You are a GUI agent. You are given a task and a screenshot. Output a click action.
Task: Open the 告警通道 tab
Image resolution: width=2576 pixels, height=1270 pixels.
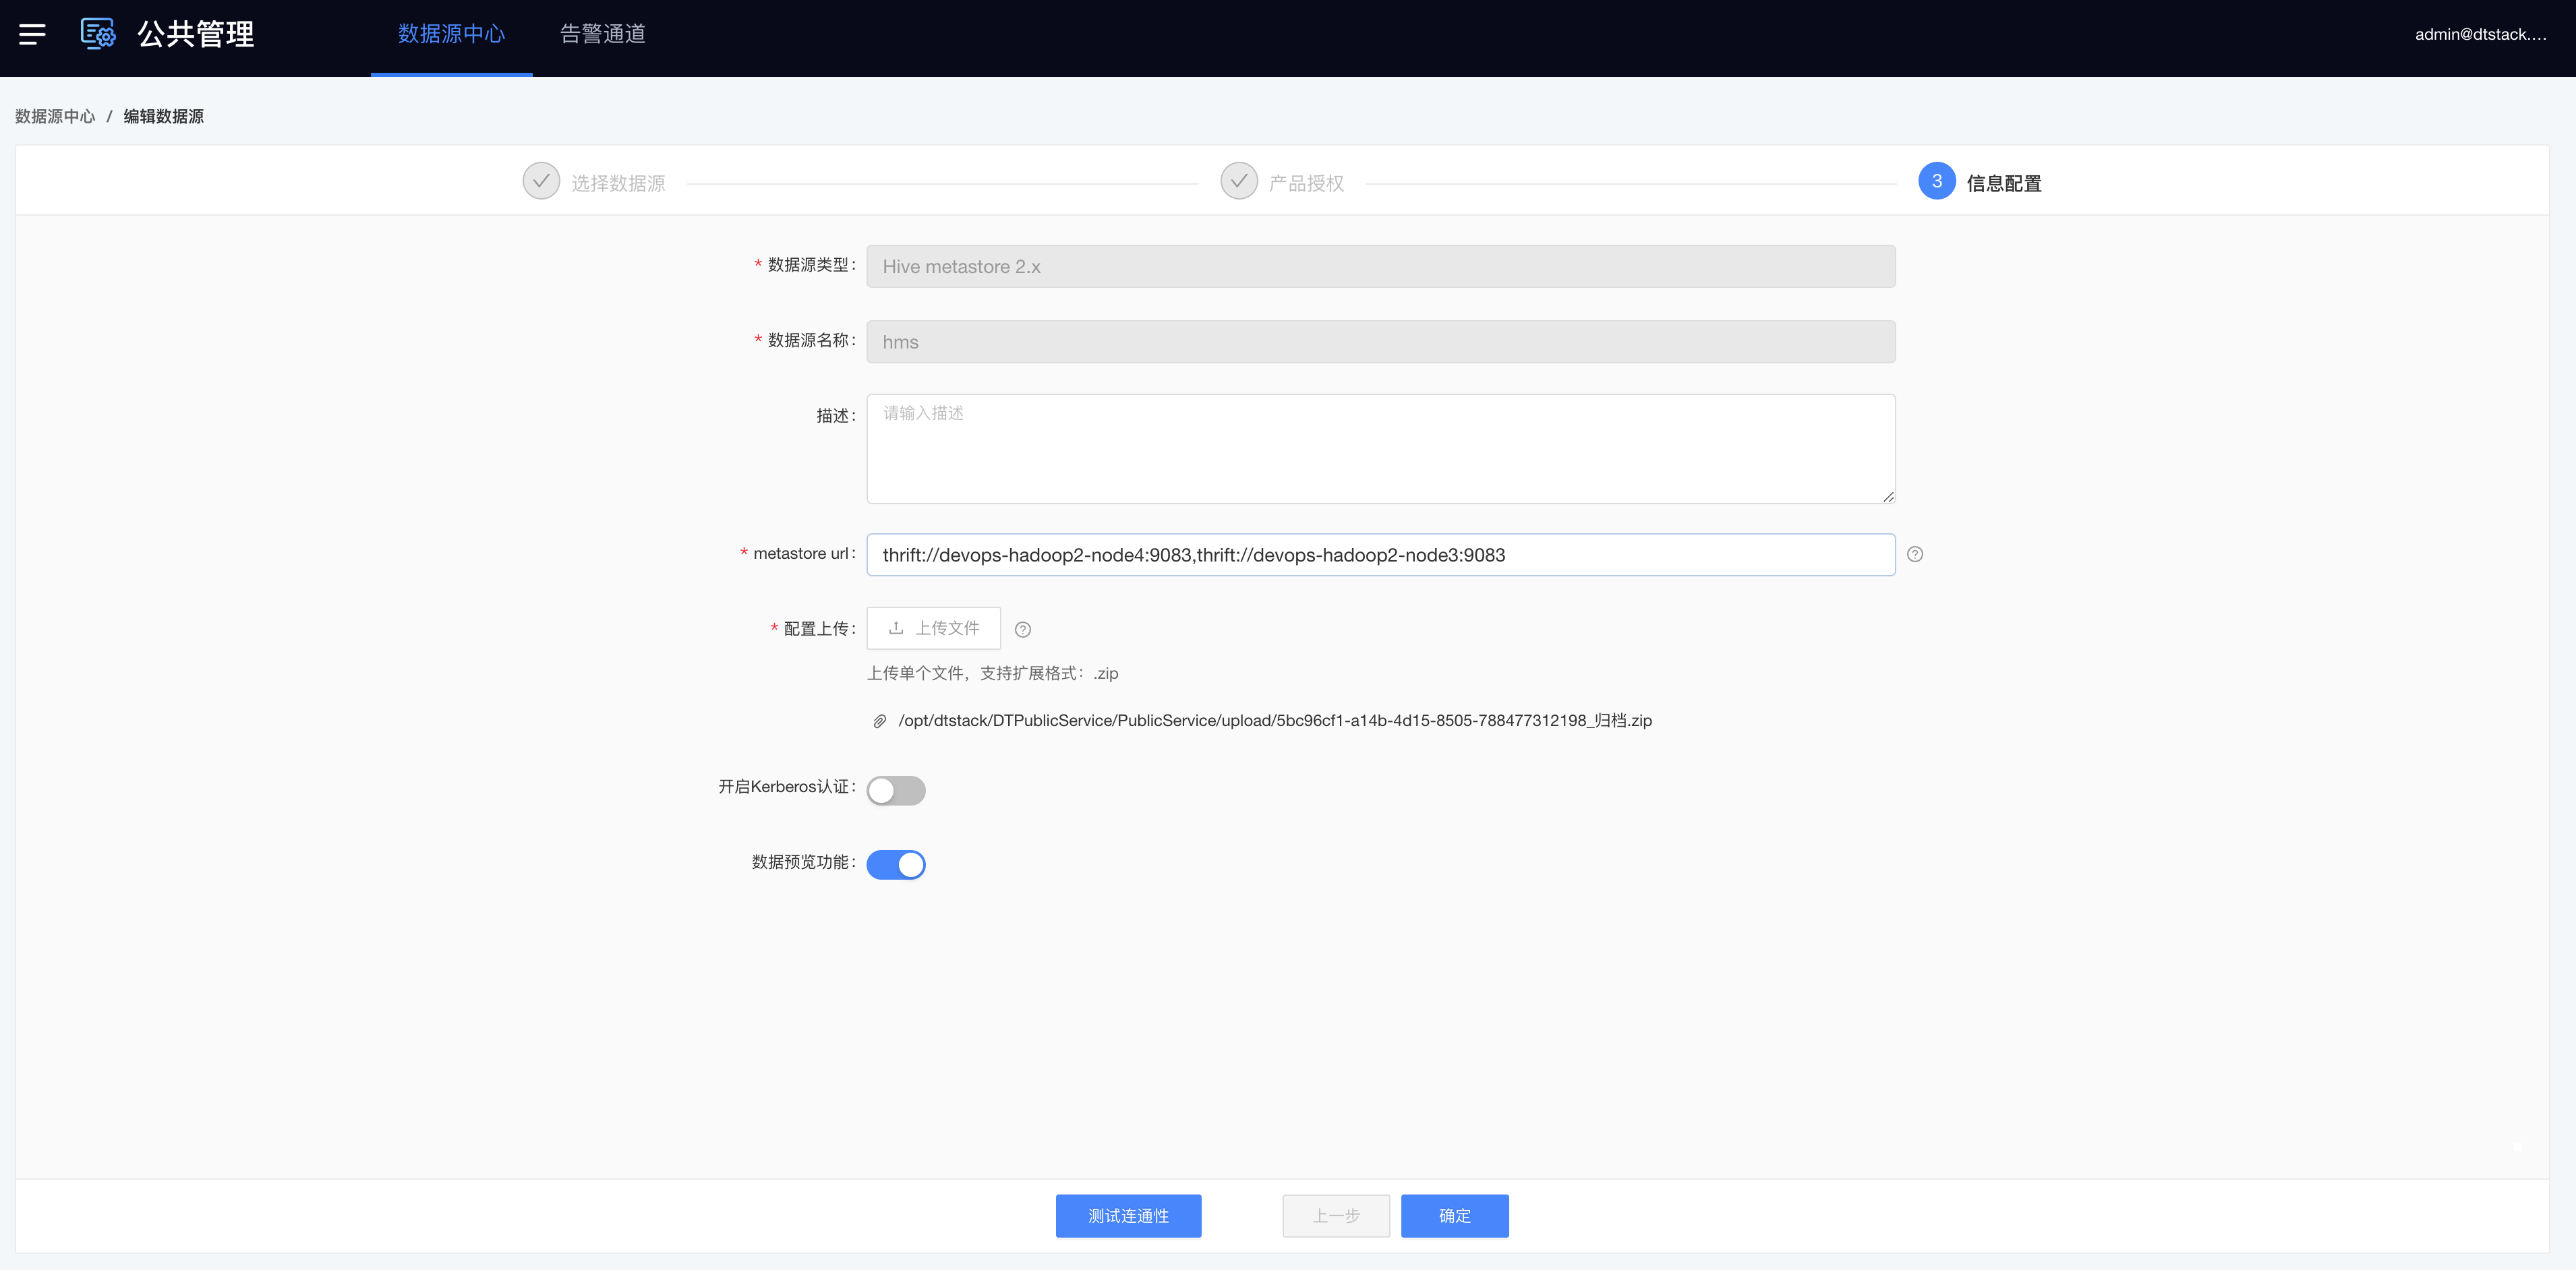602,34
